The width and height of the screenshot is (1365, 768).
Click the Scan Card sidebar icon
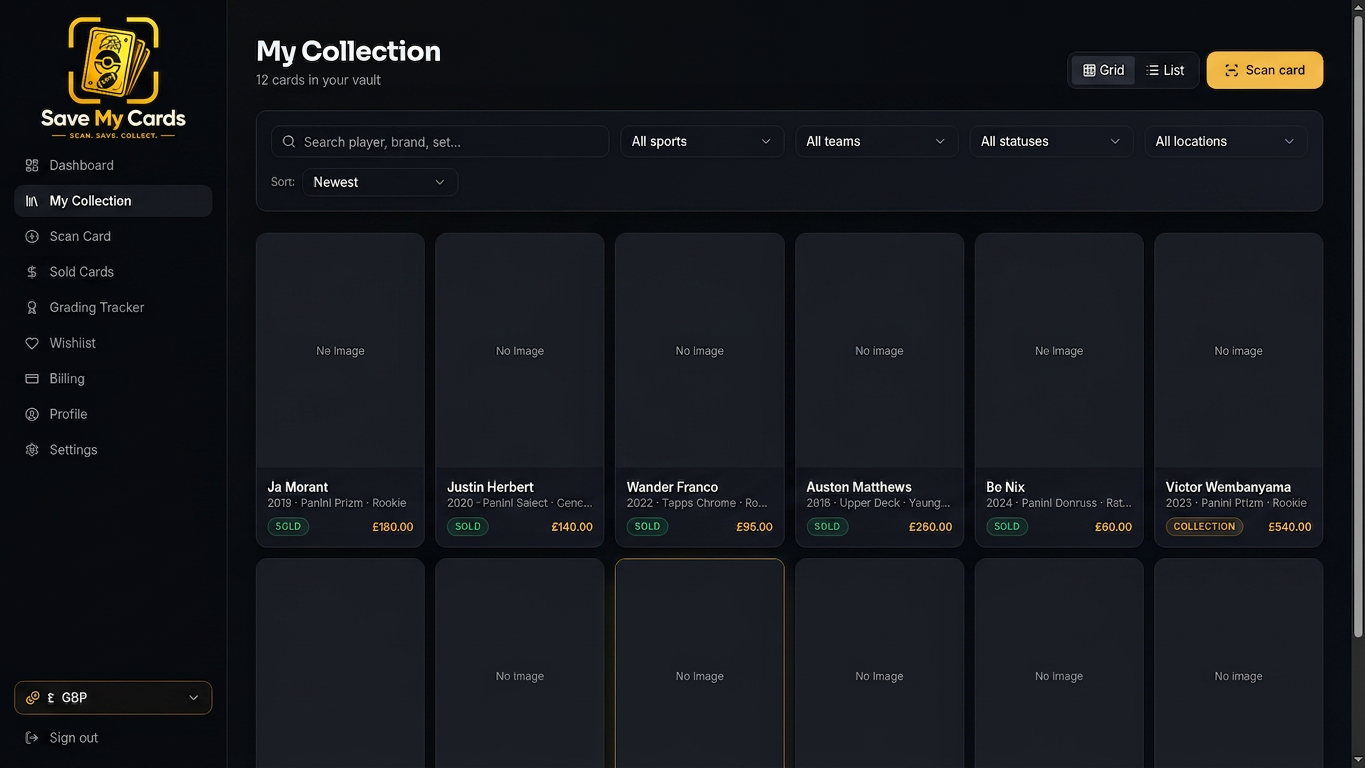(32, 236)
